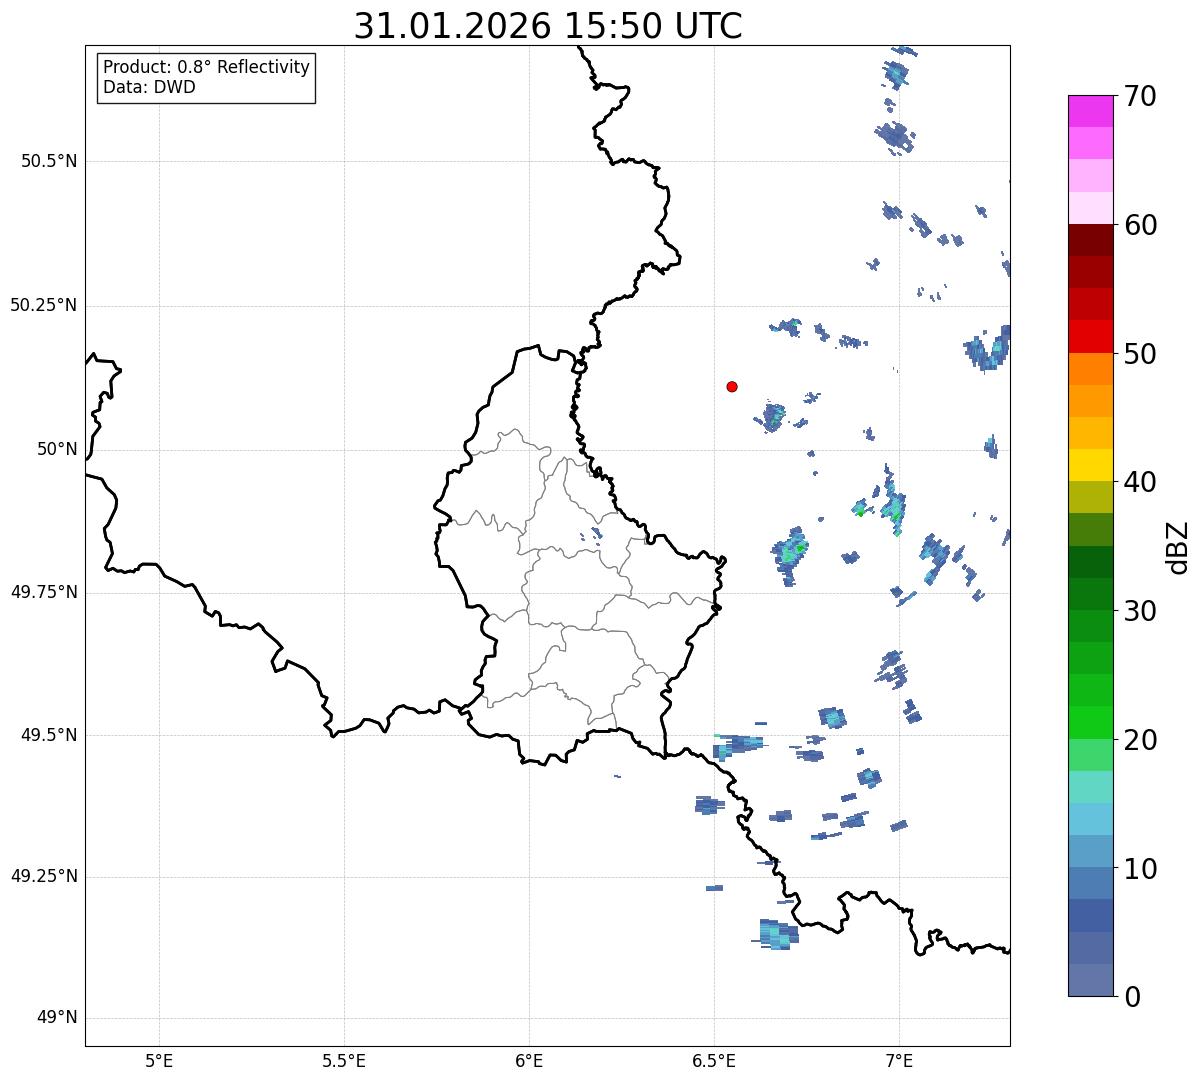Screen dimensions: 1202x1081
Task: Click the plot title '31.01.2026 15:50 UTC'
Action: 548,26
